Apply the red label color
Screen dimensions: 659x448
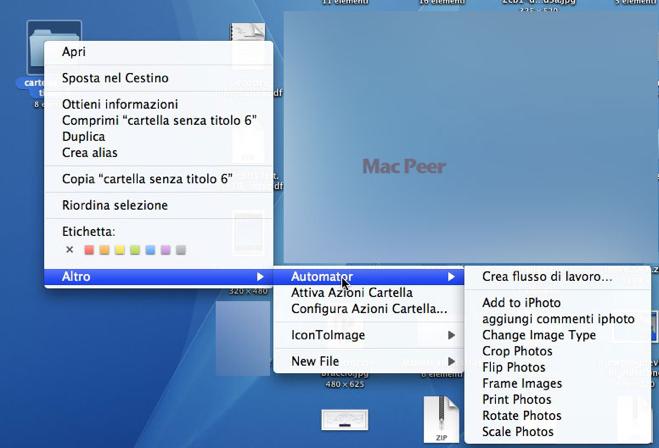point(89,250)
